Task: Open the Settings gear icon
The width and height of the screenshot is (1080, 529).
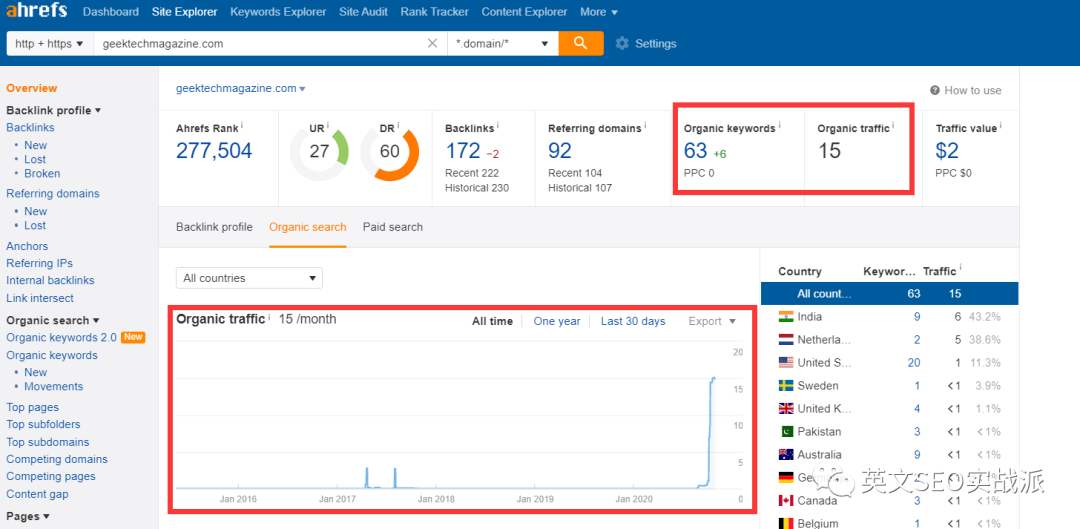Action: (622, 43)
